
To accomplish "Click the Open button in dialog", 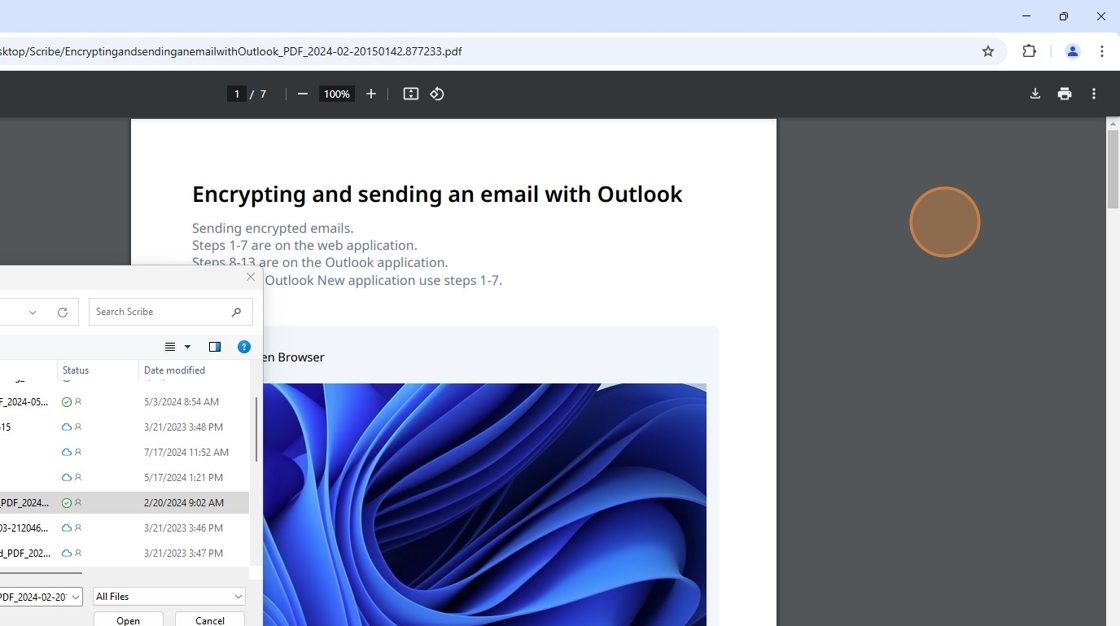I will pos(129,620).
